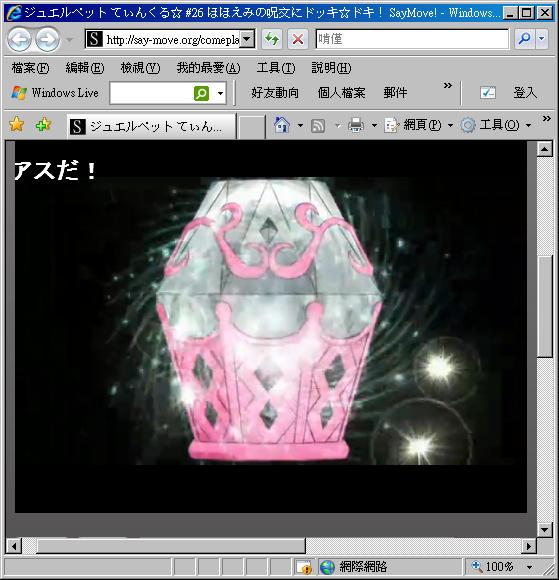Open the 工具(T) menu in menu bar
559x580 pixels.
(x=276, y=68)
